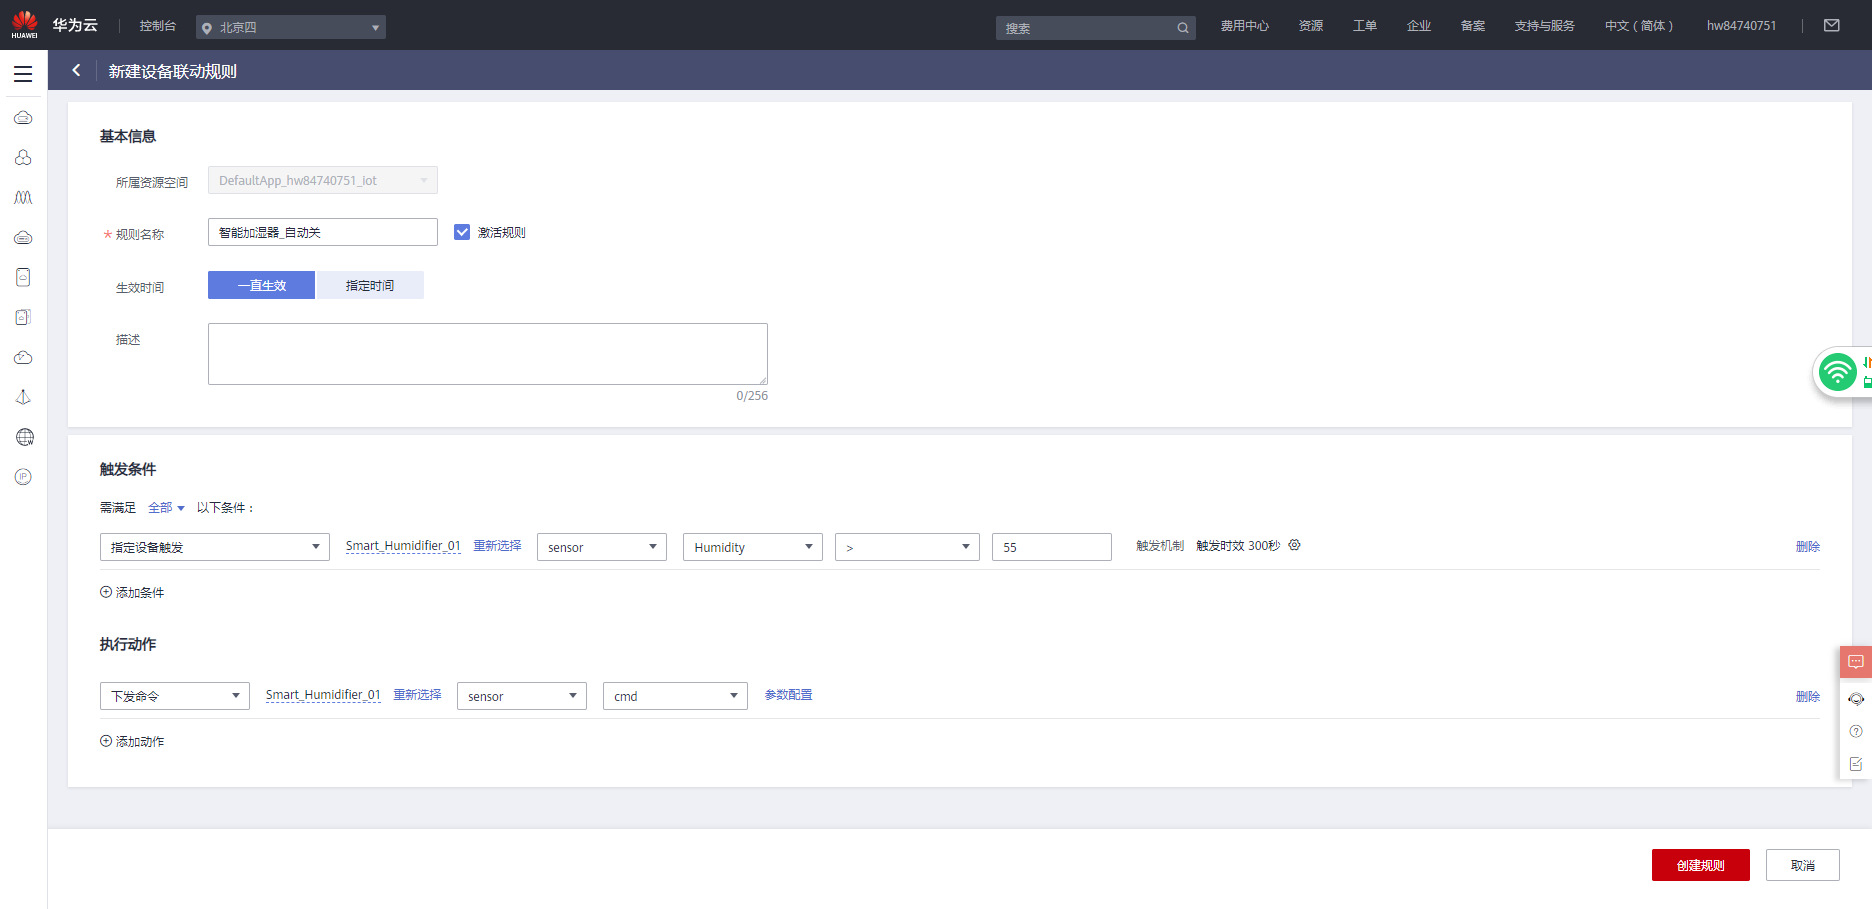Open the mail messages icon
Viewport: 1872px width, 909px height.
click(x=1832, y=25)
